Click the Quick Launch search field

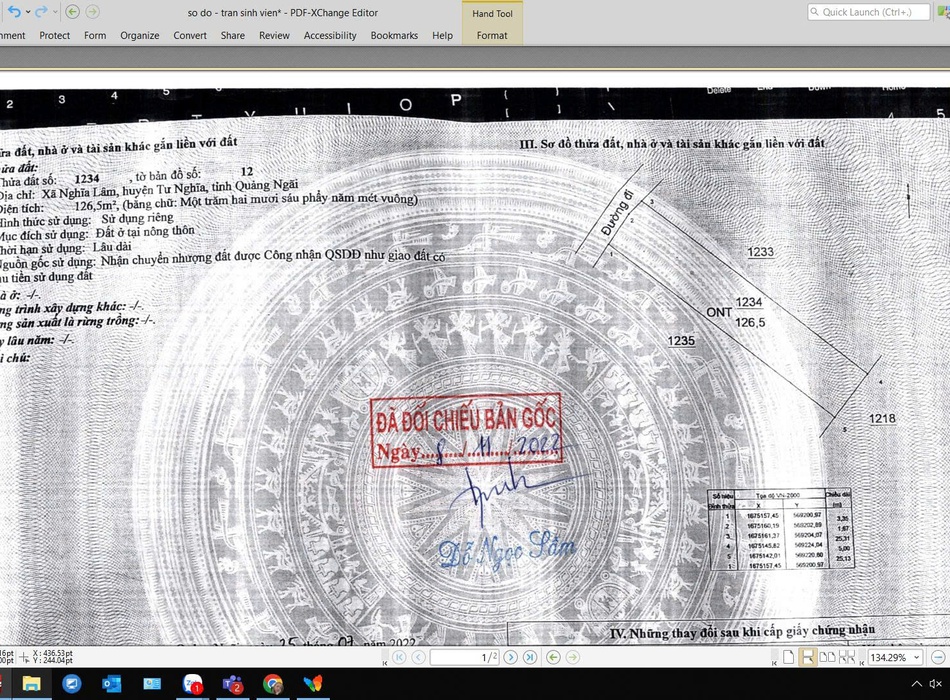(868, 12)
